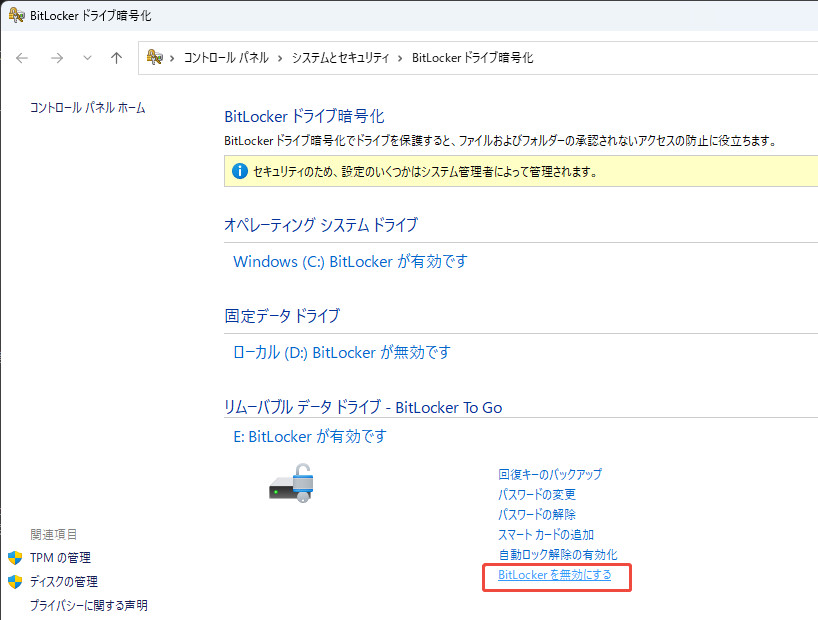Expand the chevron after システムとセキュリティ
Screen dimensions: 818x620
pyautogui.click(x=400, y=58)
